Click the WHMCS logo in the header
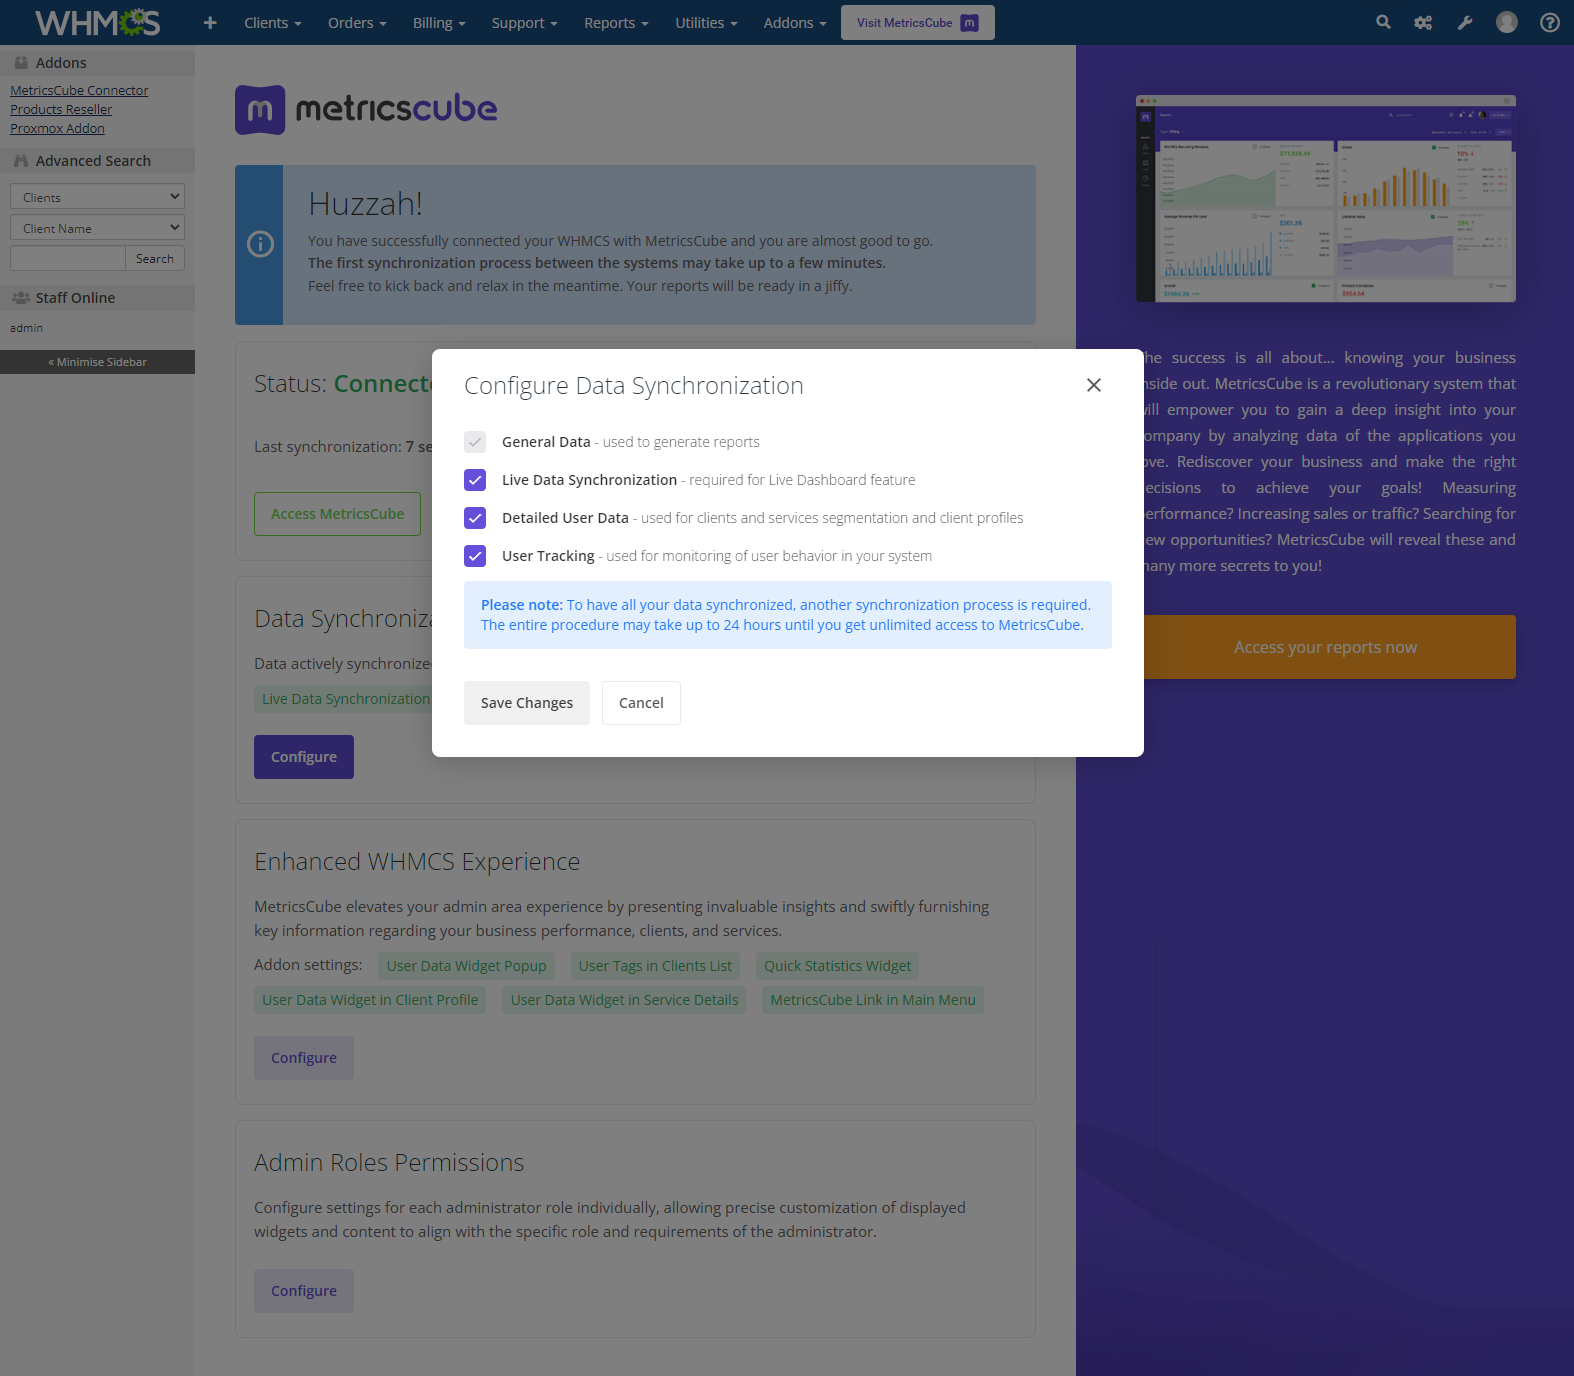 (97, 22)
